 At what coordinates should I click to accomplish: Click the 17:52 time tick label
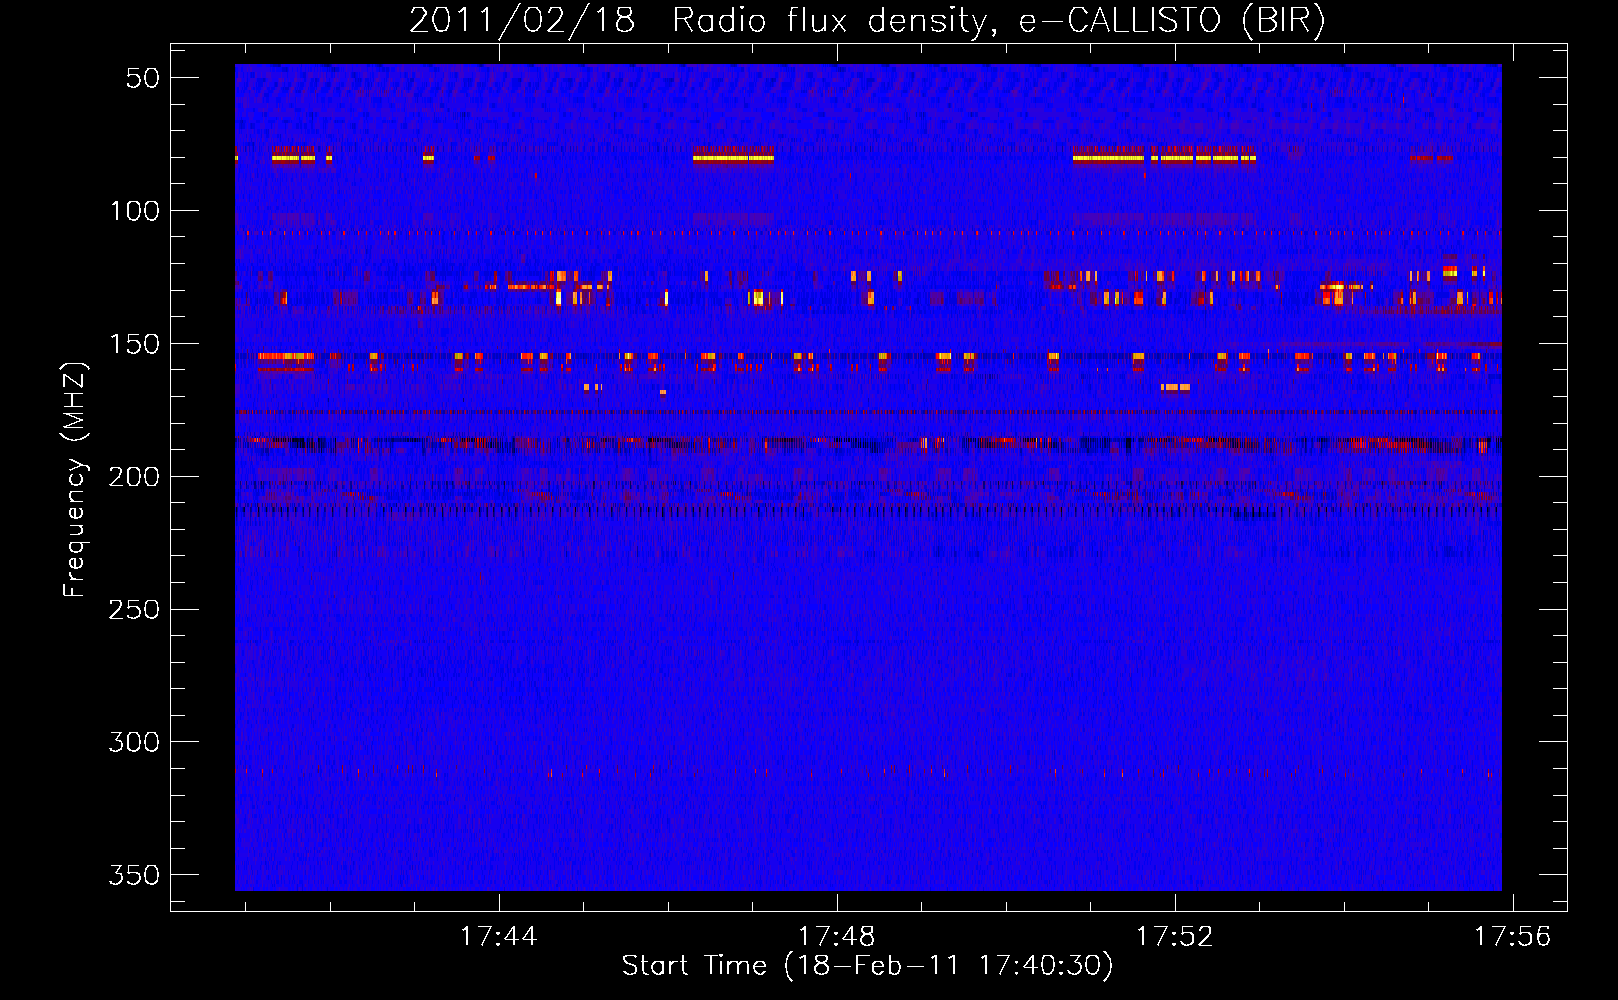pos(1174,937)
